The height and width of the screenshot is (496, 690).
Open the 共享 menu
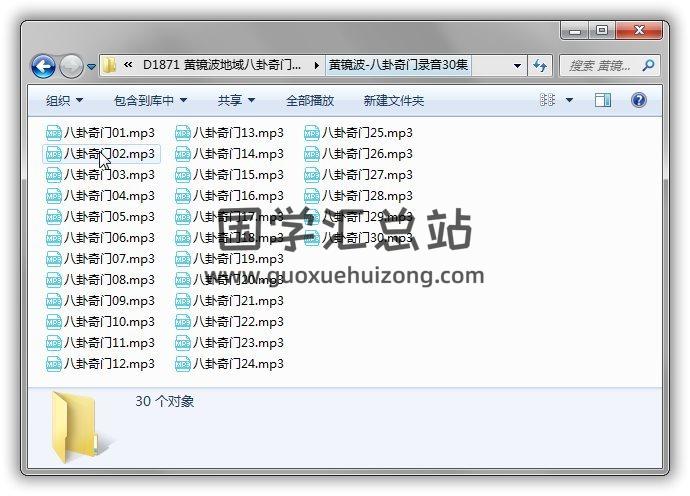tap(236, 101)
